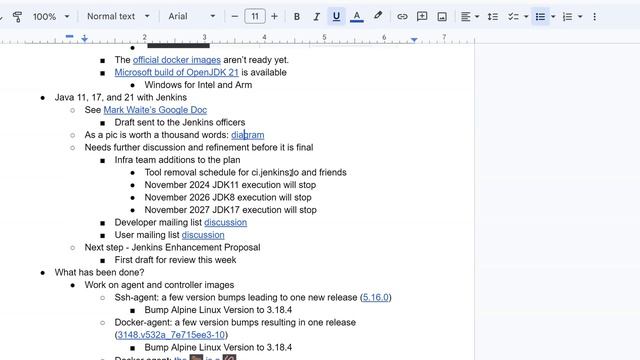Open the highlight color pen tool
This screenshot has width=640, height=360.
pos(378,16)
